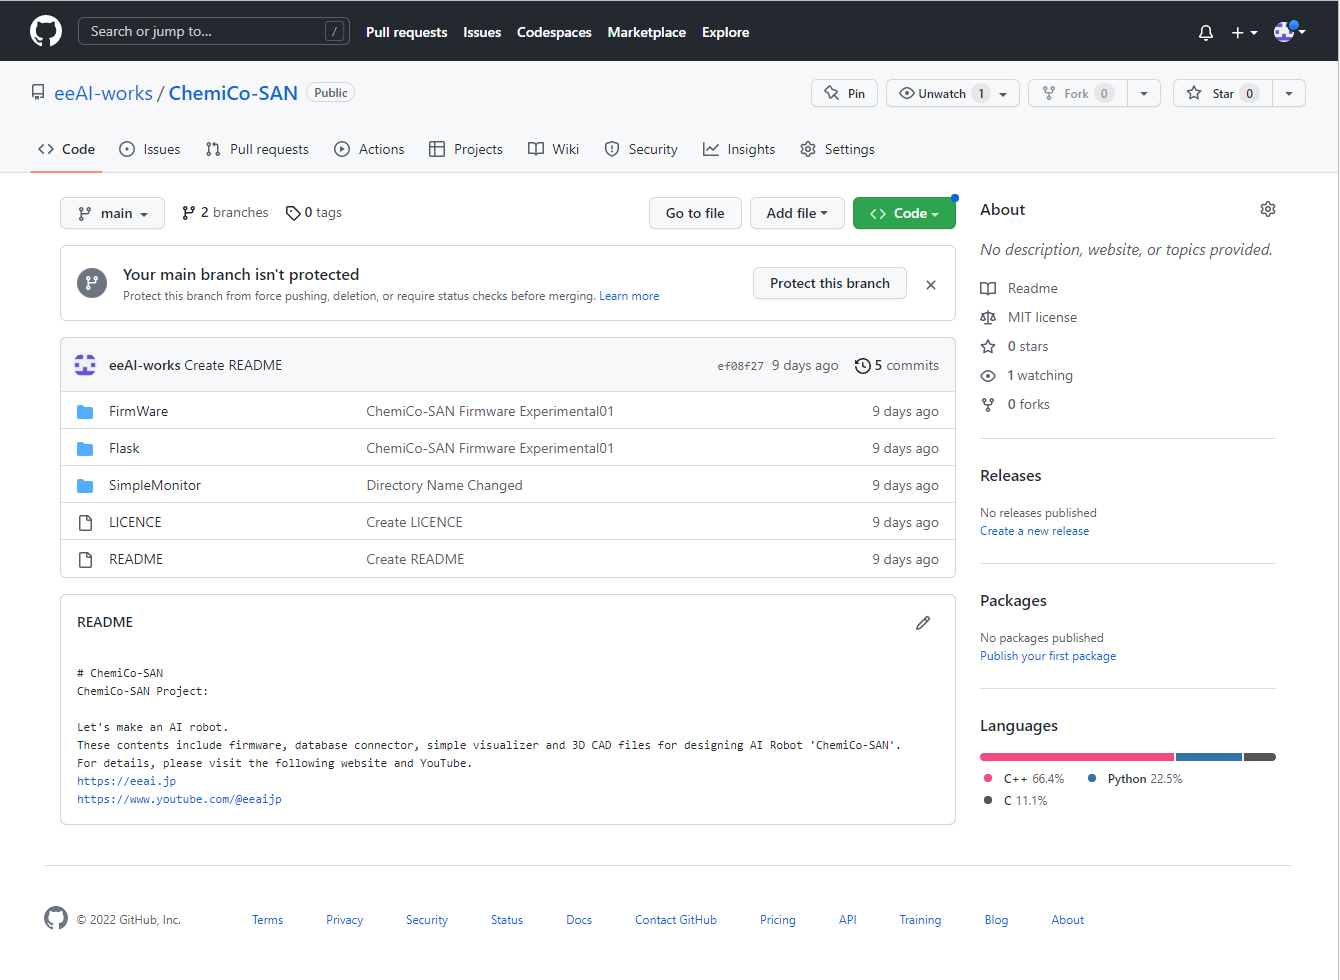Open the README file in file list
This screenshot has height=980, width=1340.
point(136,559)
